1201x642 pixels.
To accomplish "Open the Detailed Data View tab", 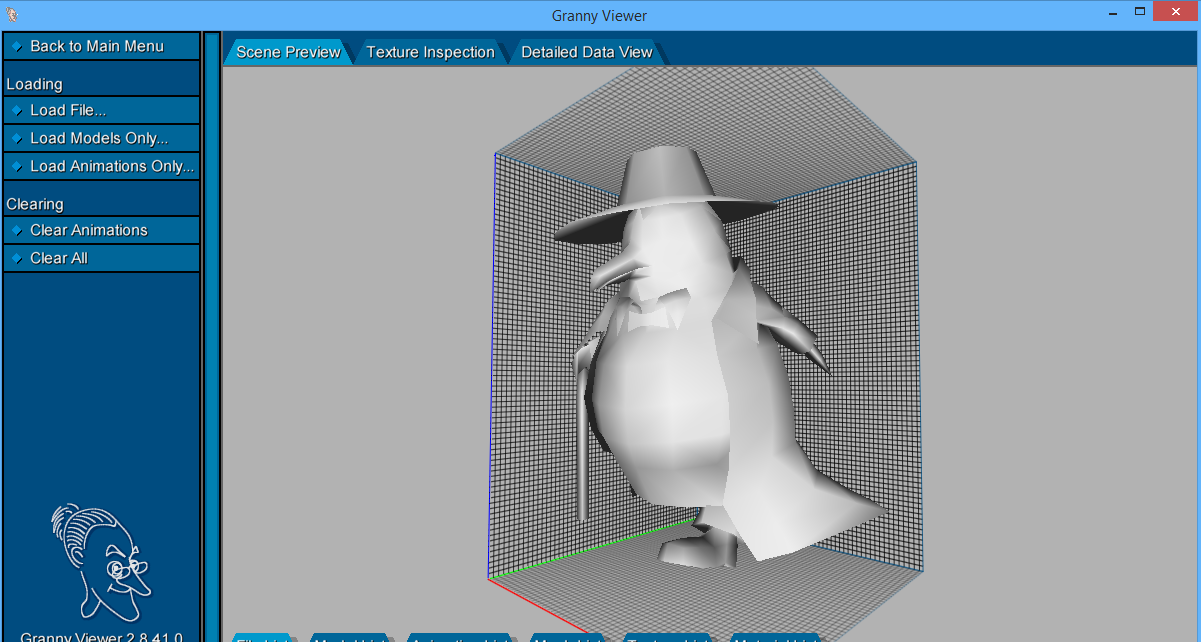I will point(586,52).
